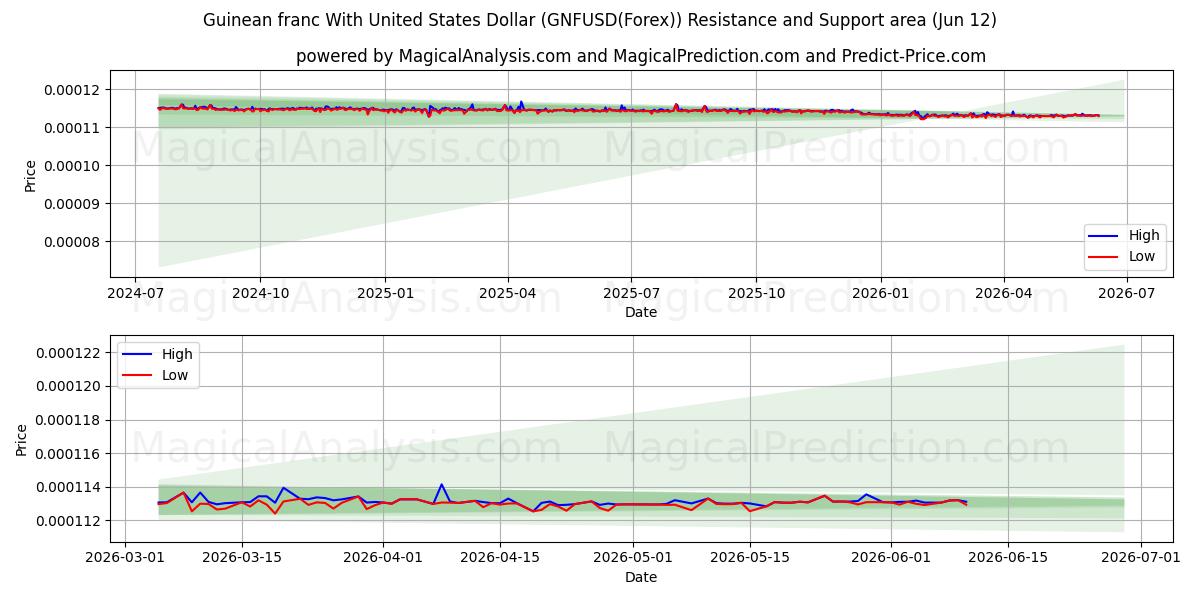
Task: Click the 2025-10 tick label
Action: 756,293
